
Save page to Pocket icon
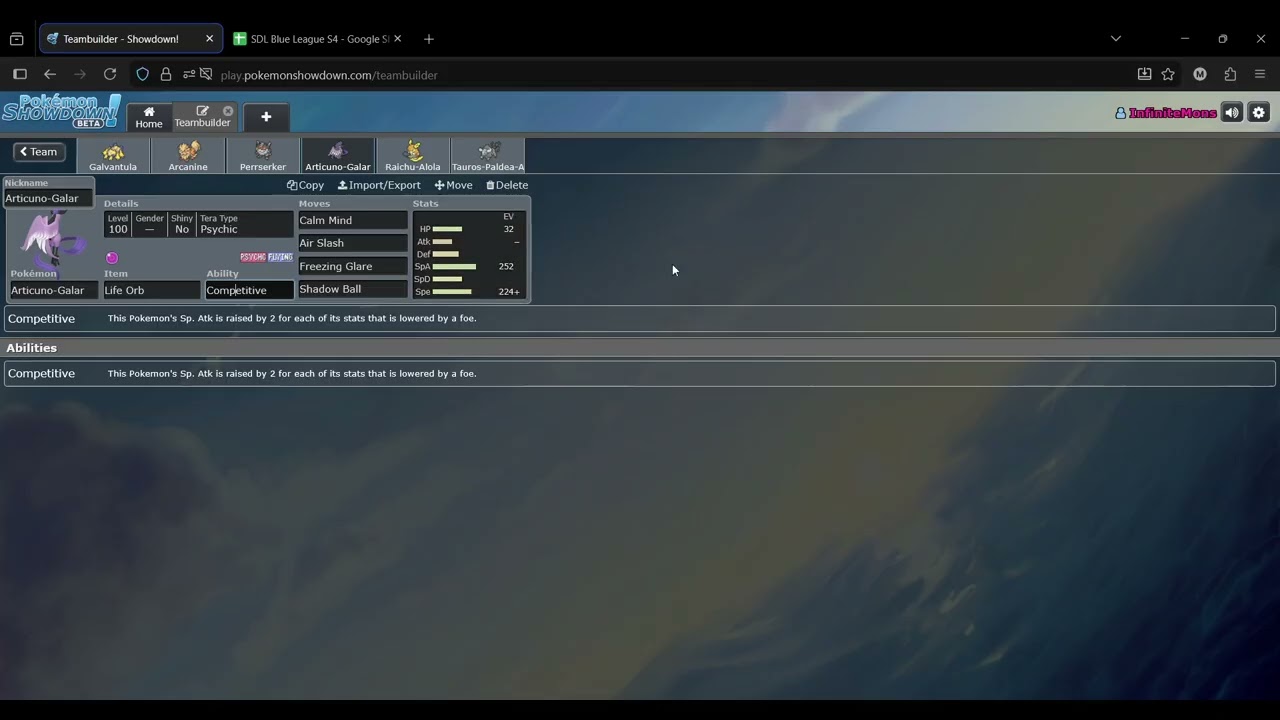click(1145, 74)
